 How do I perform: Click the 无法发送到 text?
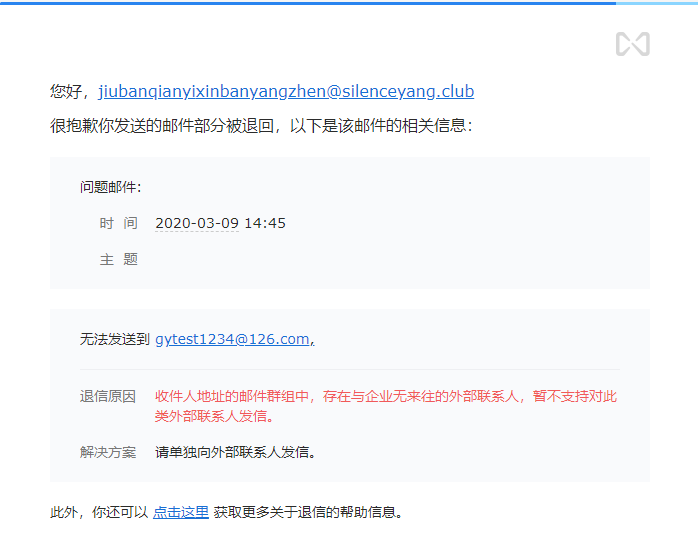[x=114, y=339]
